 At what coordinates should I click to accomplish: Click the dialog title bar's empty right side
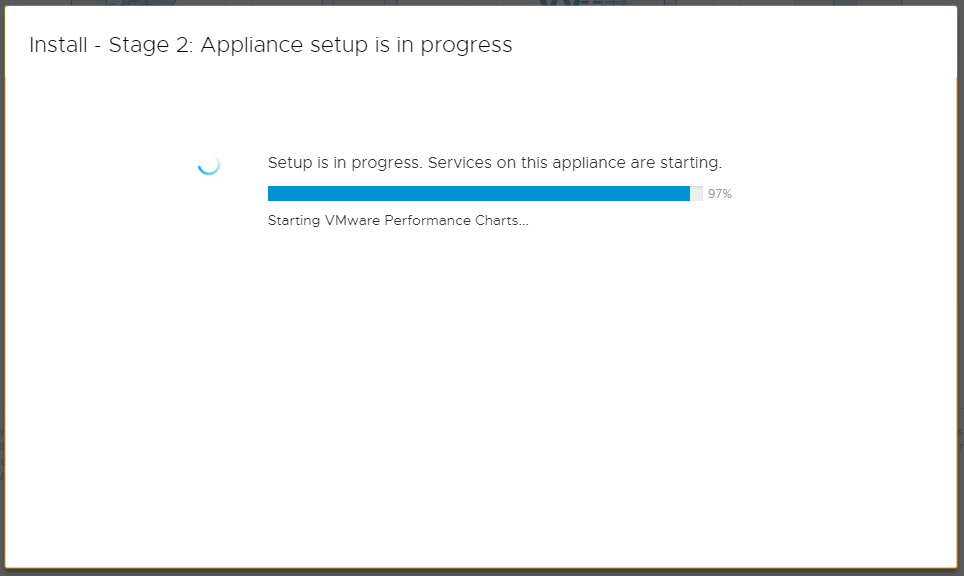[x=780, y=46]
